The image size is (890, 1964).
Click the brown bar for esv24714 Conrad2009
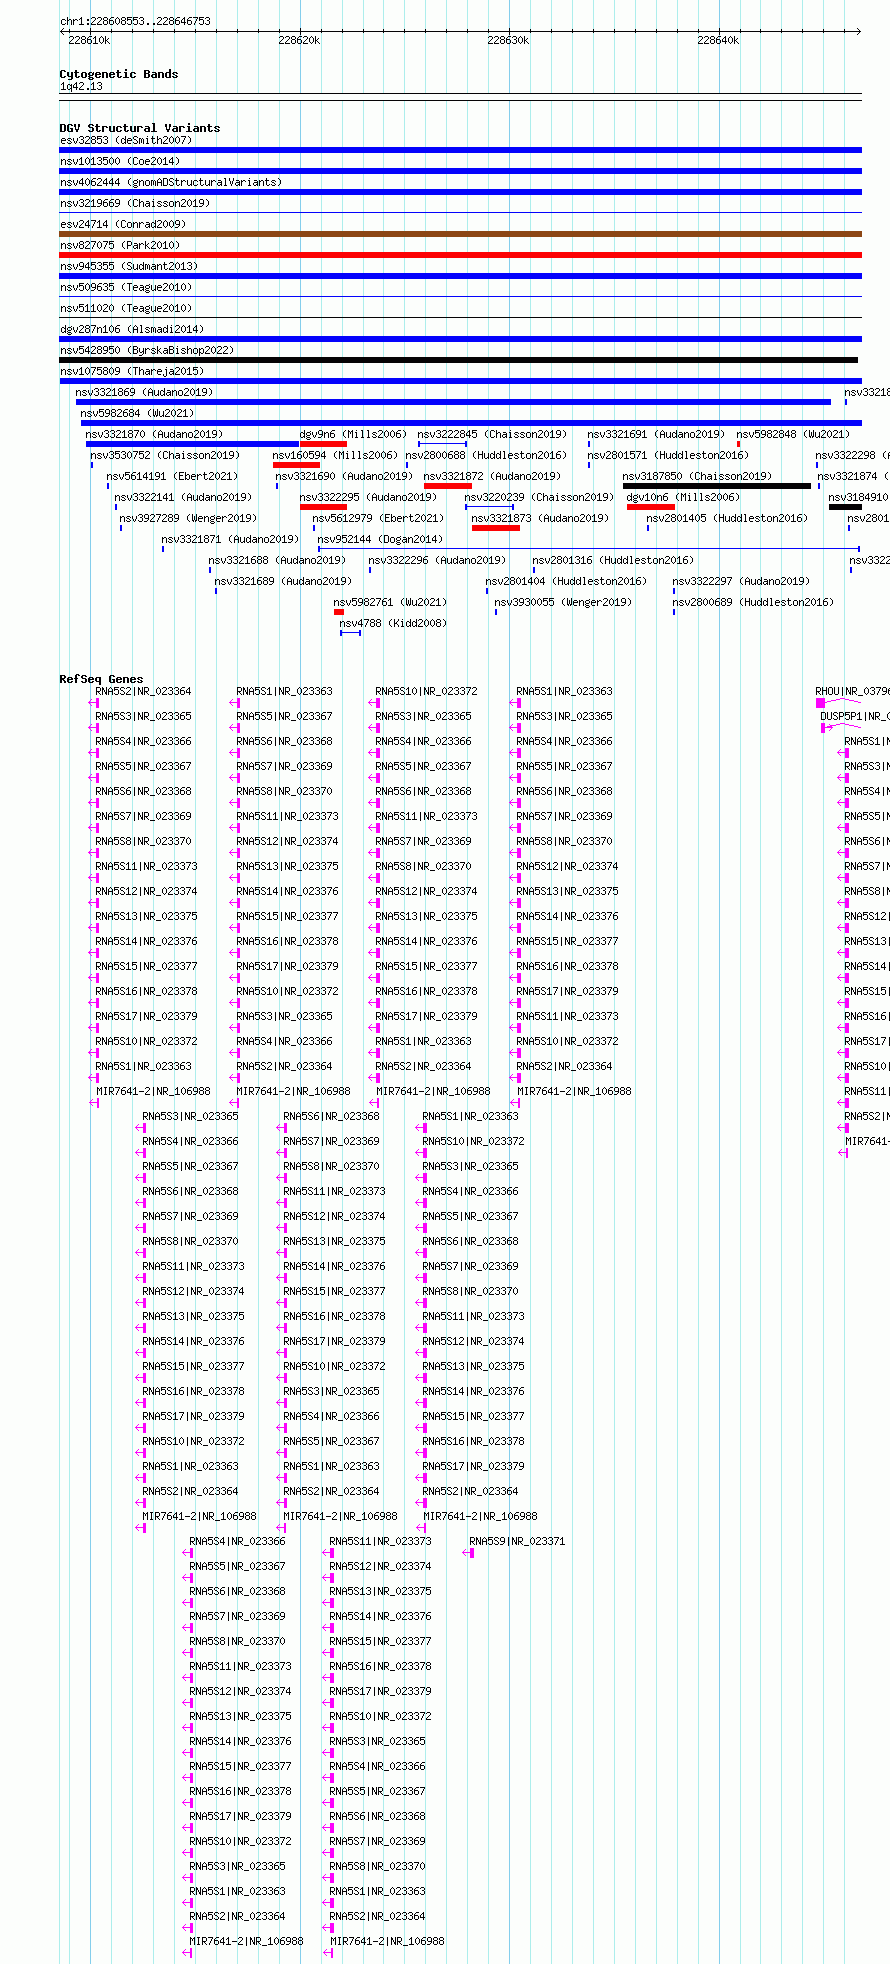click(460, 234)
